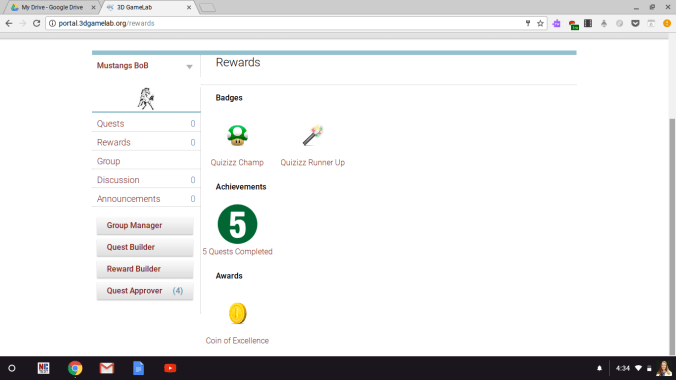Viewport: 676px width, 380px height.
Task: Click the red and green extension icon
Action: pyautogui.click(x=573, y=24)
